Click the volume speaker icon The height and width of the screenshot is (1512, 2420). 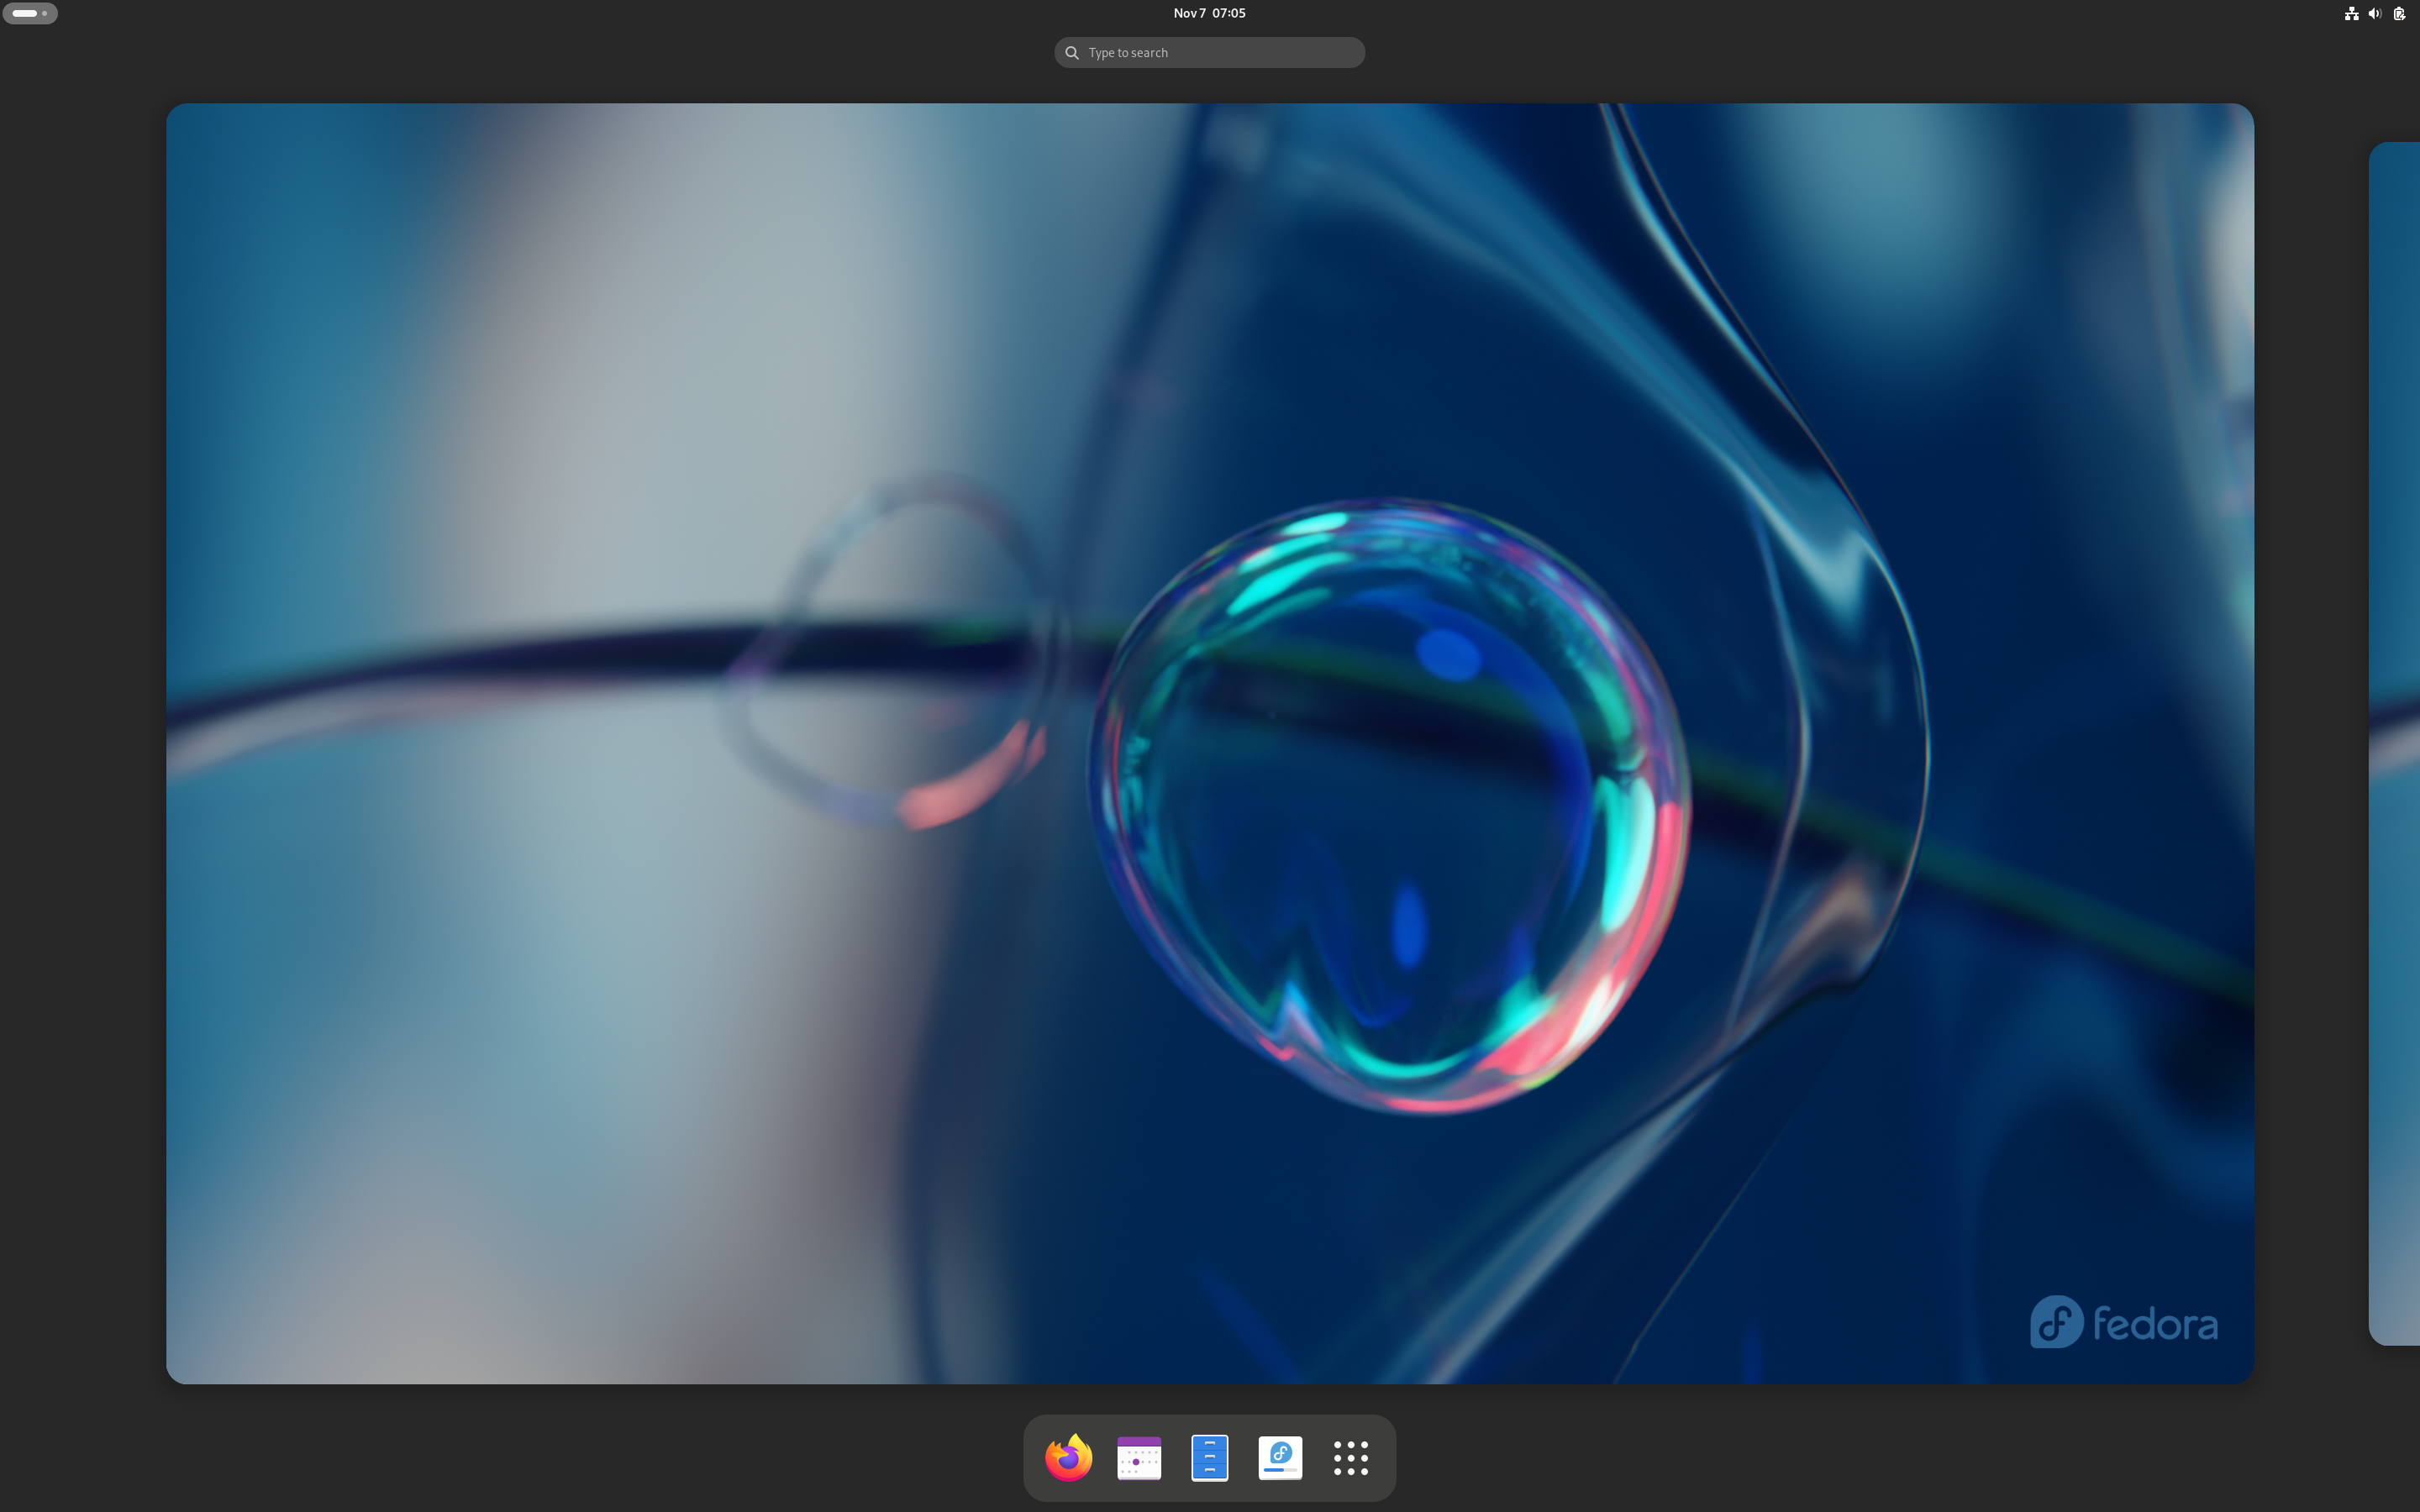tap(2375, 13)
